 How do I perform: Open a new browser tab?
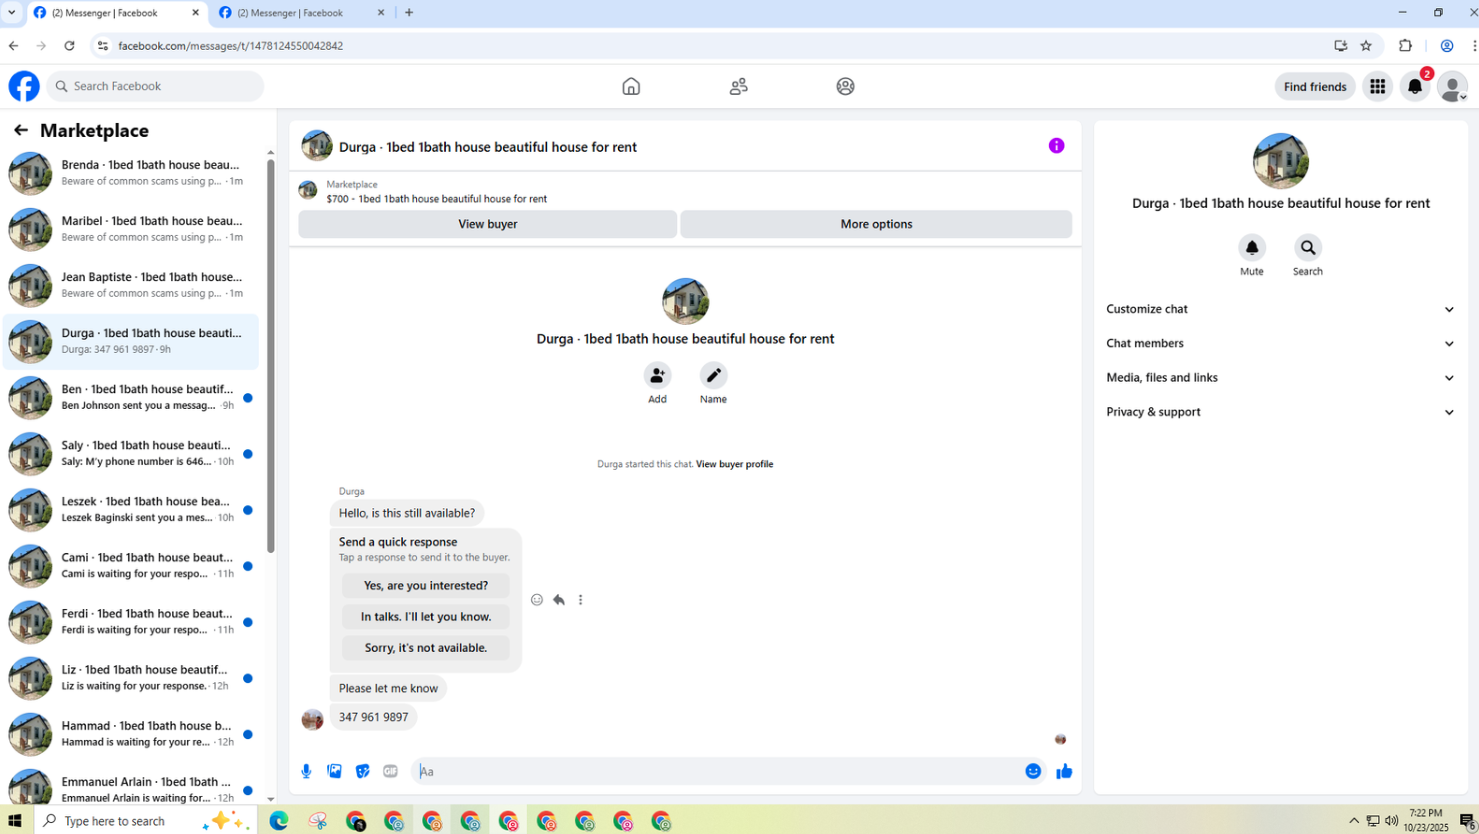click(x=409, y=13)
